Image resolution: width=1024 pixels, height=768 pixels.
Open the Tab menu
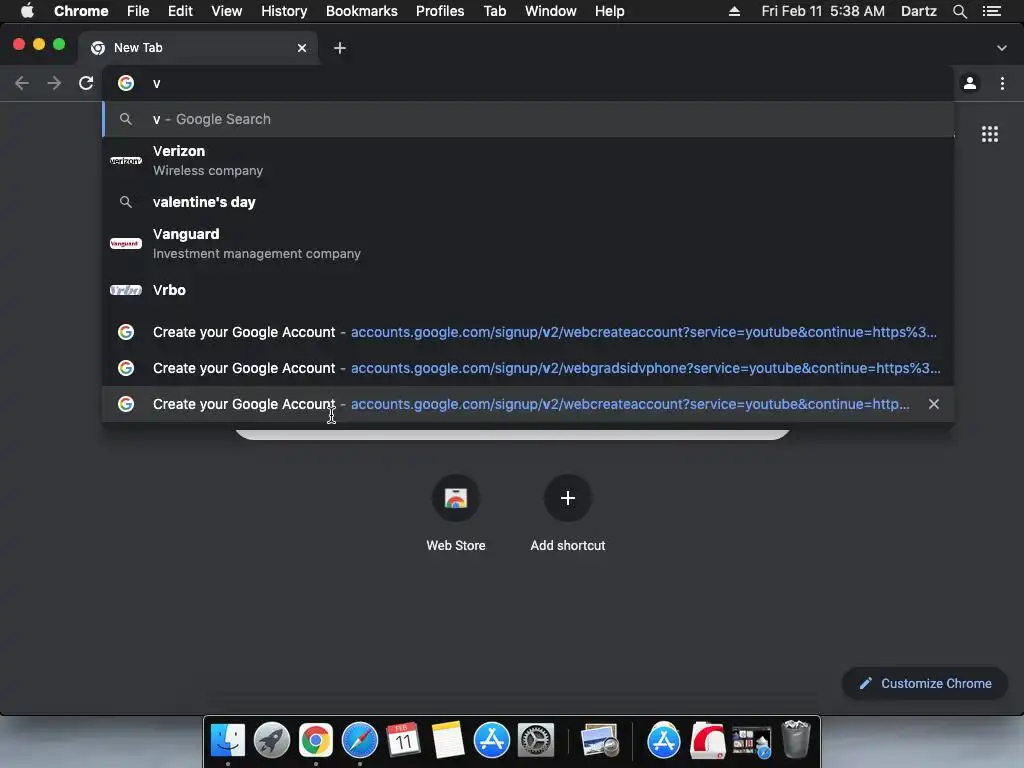click(x=494, y=11)
